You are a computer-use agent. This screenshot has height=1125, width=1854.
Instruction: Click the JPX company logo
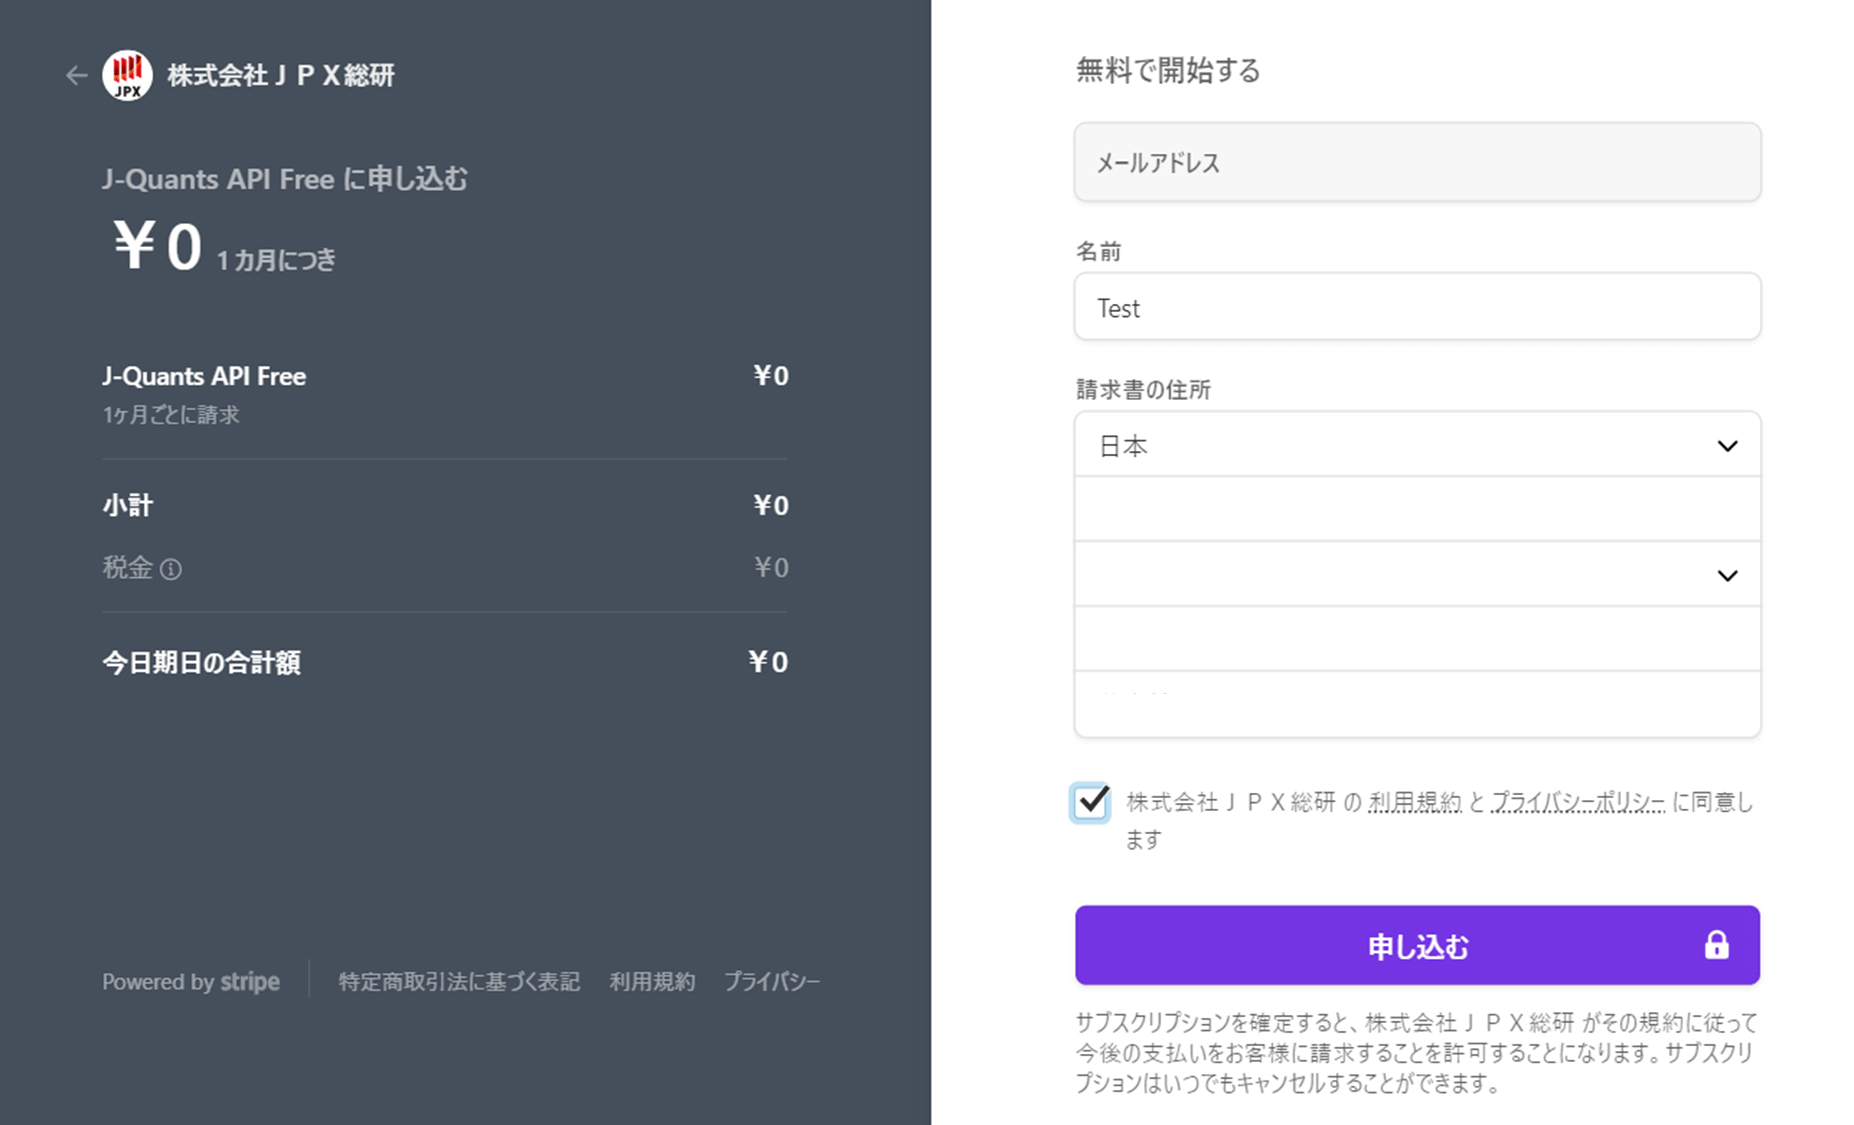click(x=126, y=74)
